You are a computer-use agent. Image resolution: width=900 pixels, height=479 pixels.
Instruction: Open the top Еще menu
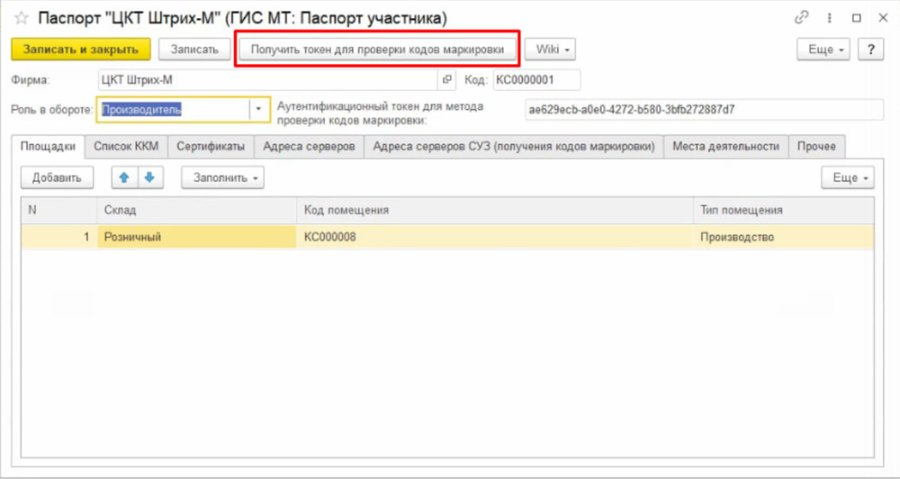823,49
